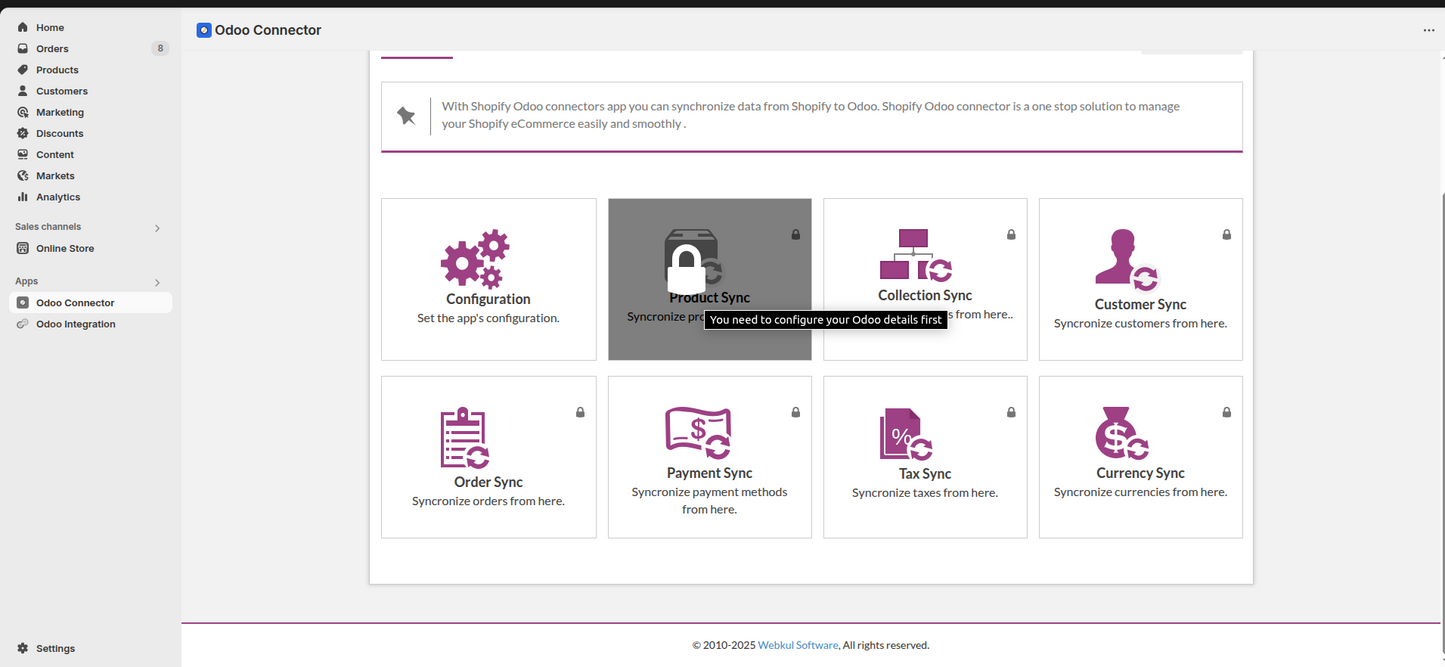This screenshot has height=667, width=1445.
Task: Click the small lock on Product Sync card
Action: pyautogui.click(x=796, y=234)
